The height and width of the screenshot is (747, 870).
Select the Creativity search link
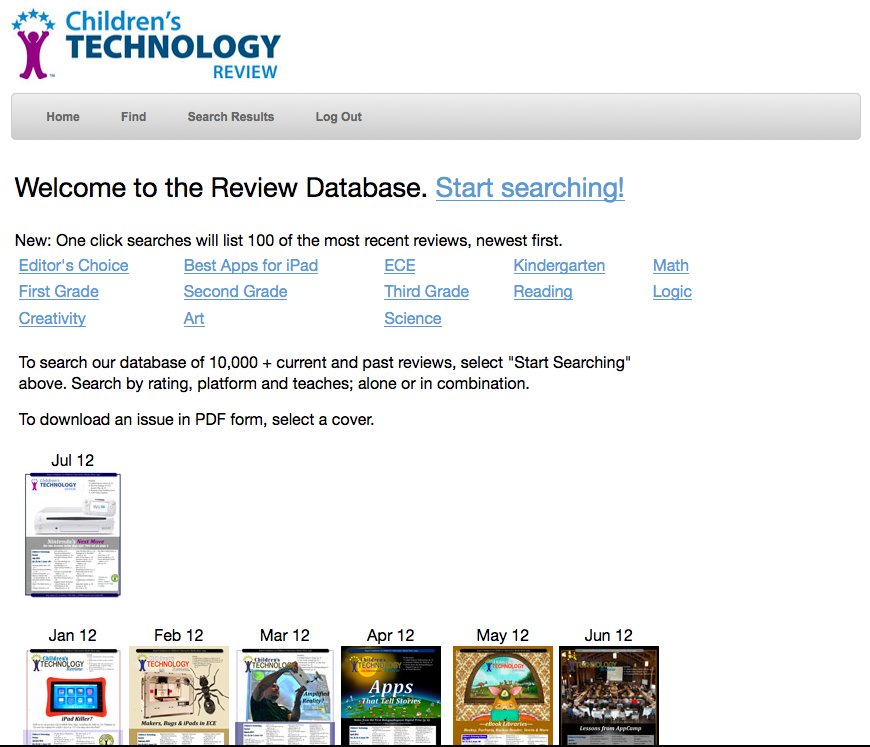[x=52, y=319]
